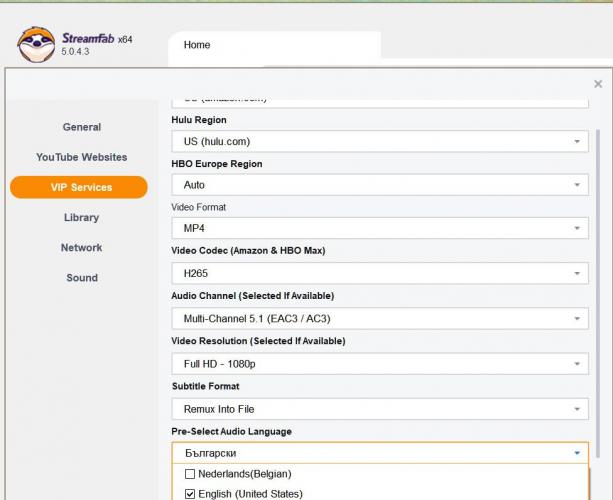Collapse the Pre-Select Audio Language dropdown
The height and width of the screenshot is (500, 613).
[x=380, y=453]
